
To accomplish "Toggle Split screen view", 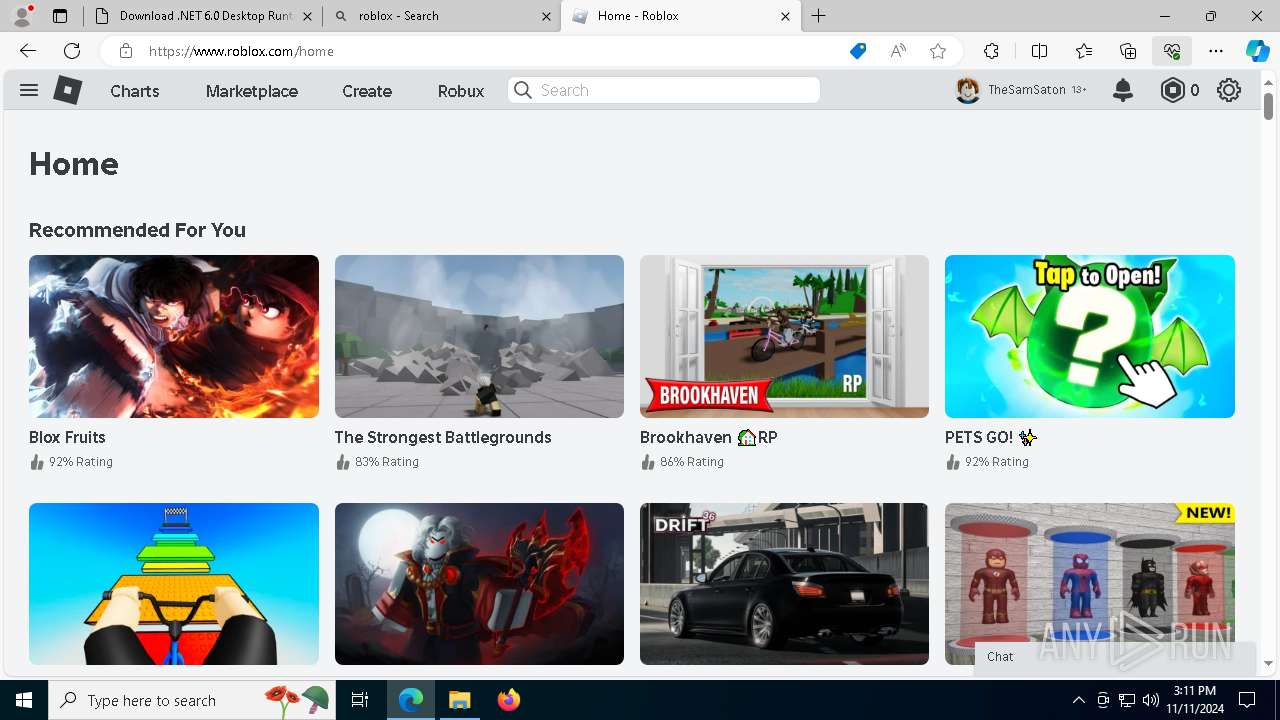I will coord(1039,51).
